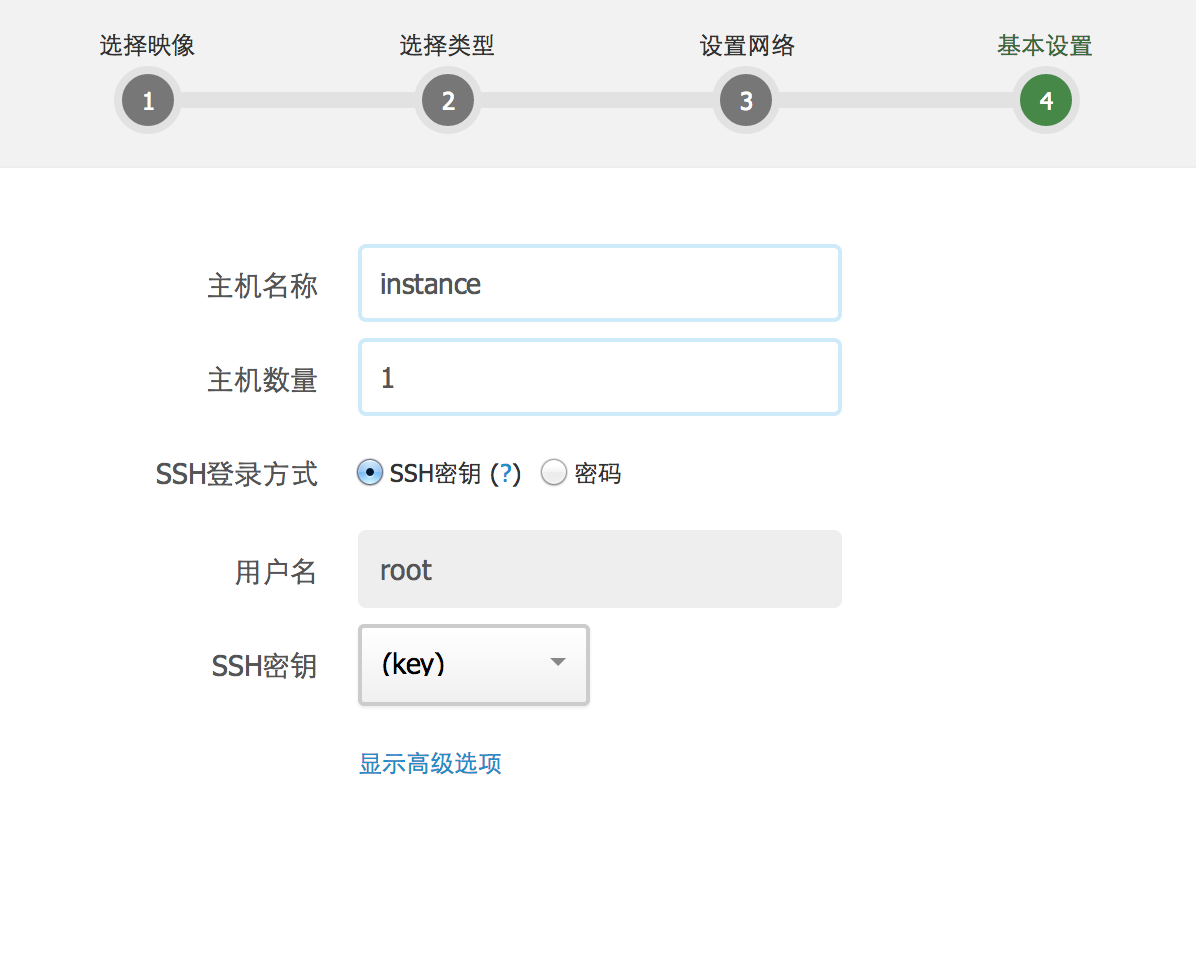Click the disabled 用户名 root field
This screenshot has height=978, width=1196.
pyautogui.click(x=599, y=570)
